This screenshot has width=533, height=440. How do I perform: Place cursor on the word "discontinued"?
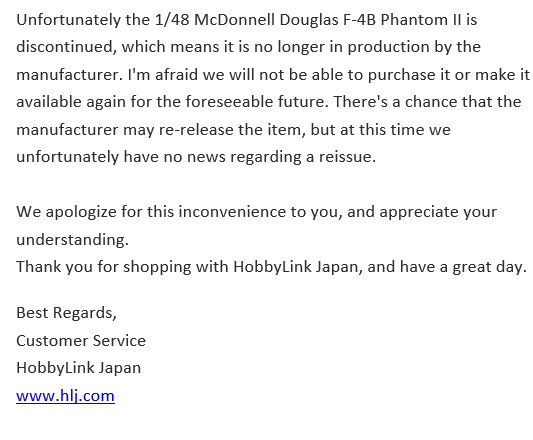click(x=64, y=47)
